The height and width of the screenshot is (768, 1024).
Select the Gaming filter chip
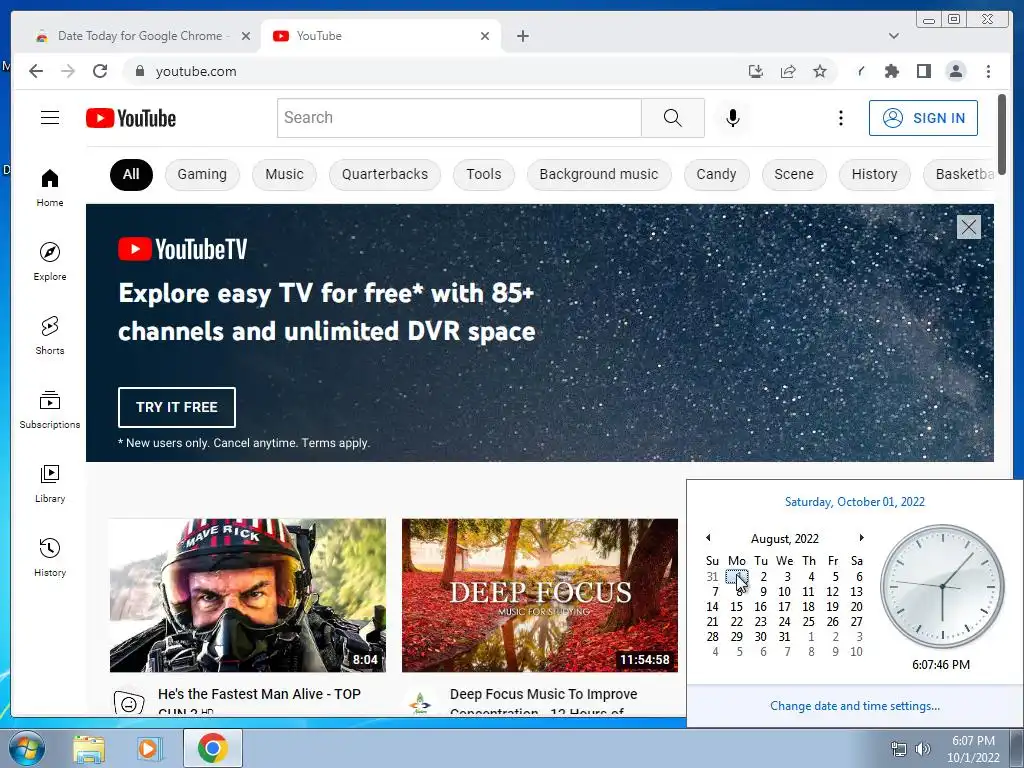202,174
